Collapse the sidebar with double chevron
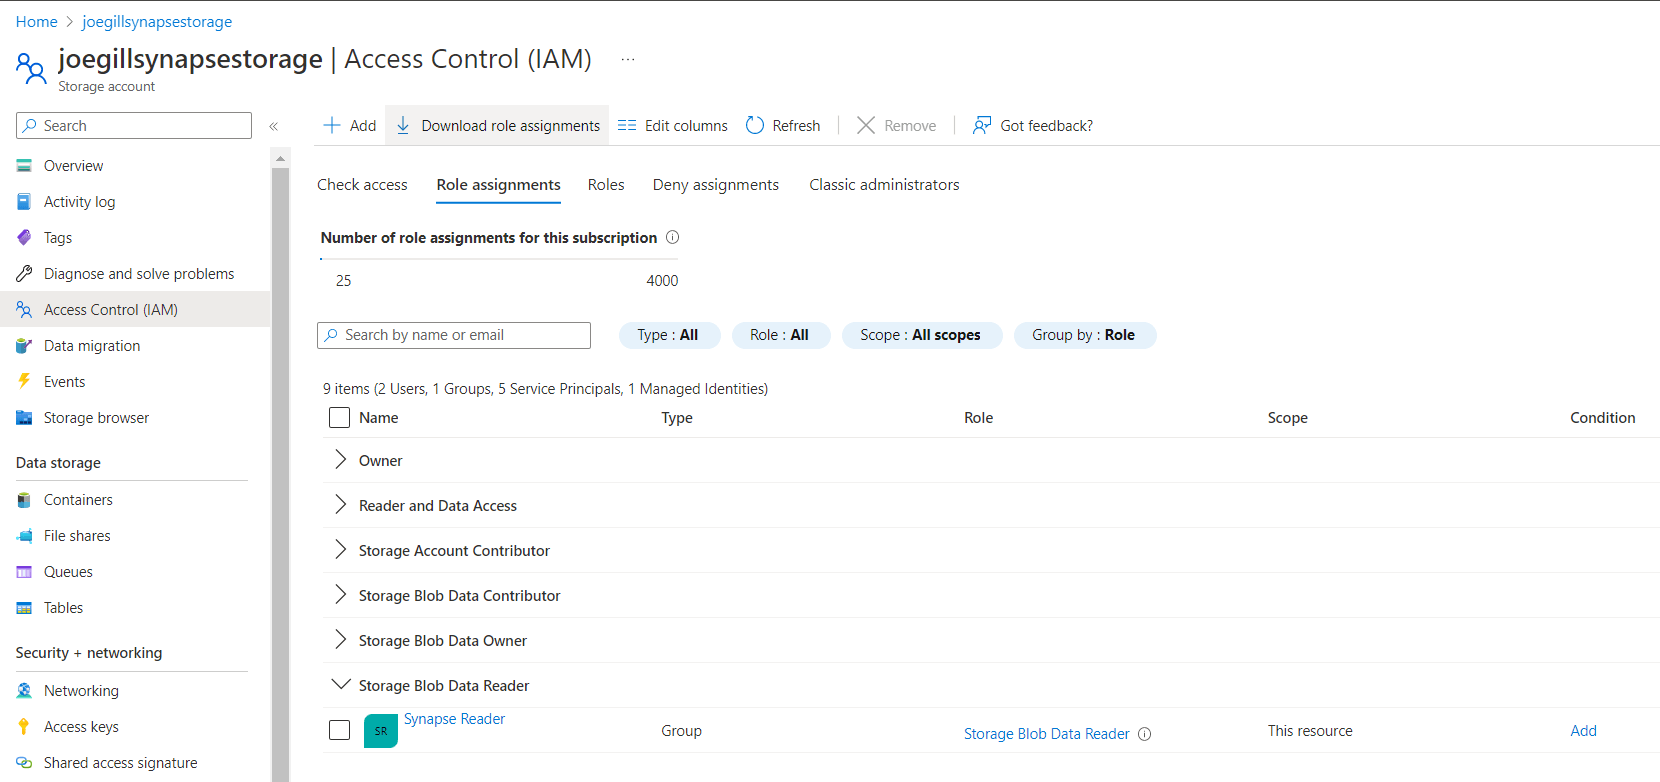 [273, 126]
